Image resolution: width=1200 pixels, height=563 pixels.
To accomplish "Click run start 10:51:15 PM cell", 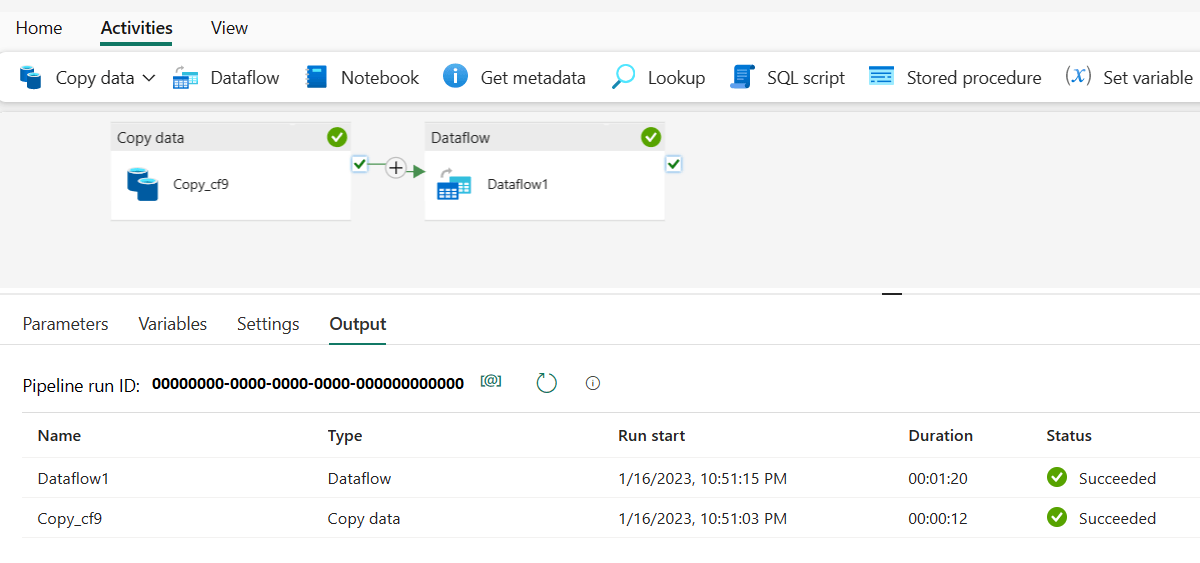I will [x=702, y=478].
